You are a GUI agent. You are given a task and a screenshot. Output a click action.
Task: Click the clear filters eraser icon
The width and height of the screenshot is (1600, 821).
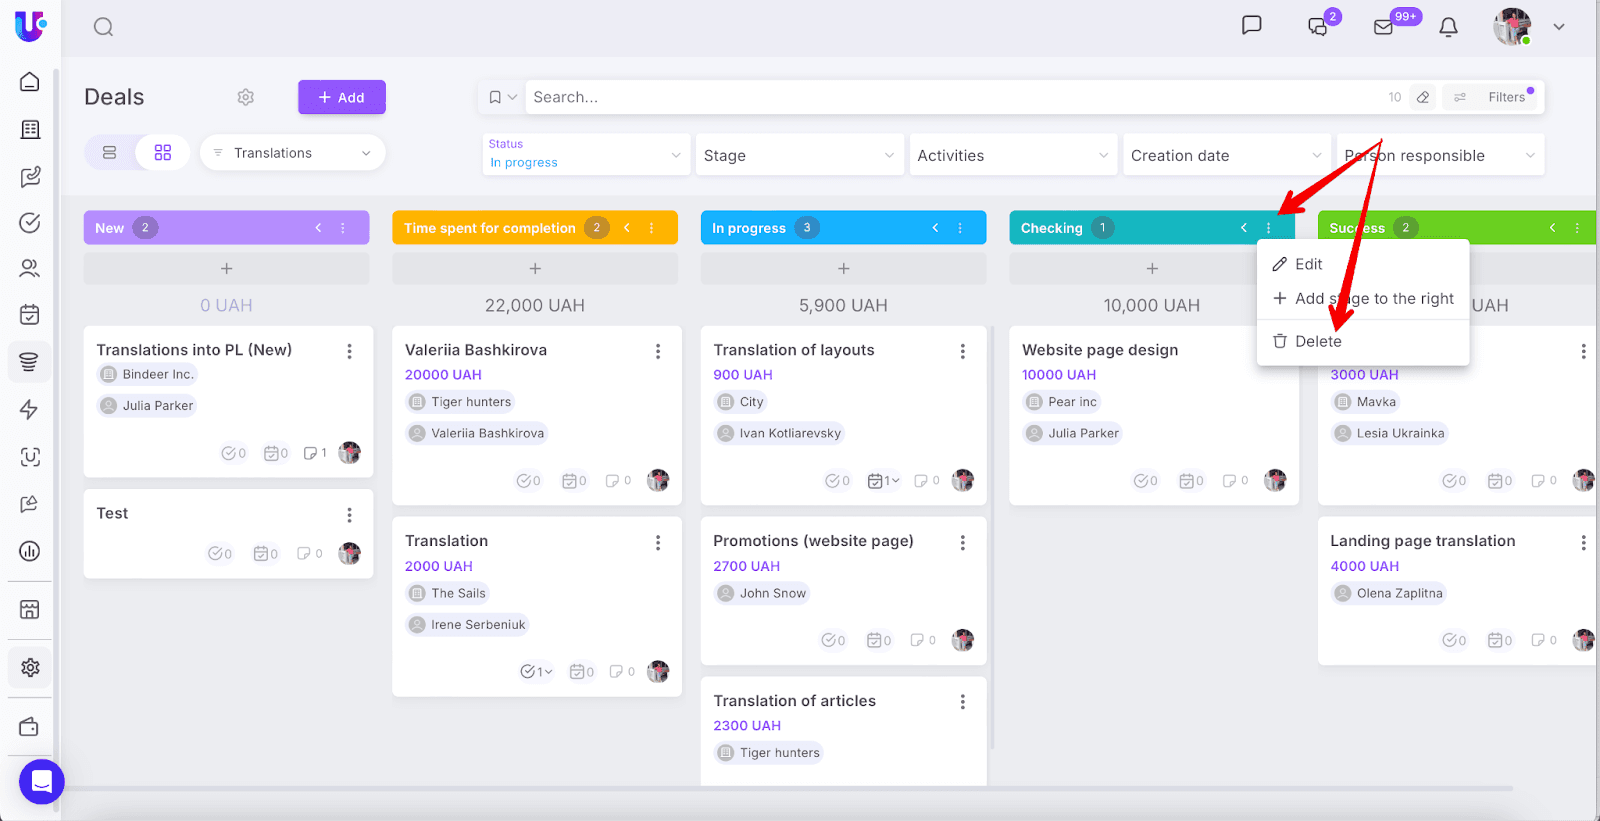tap(1423, 97)
